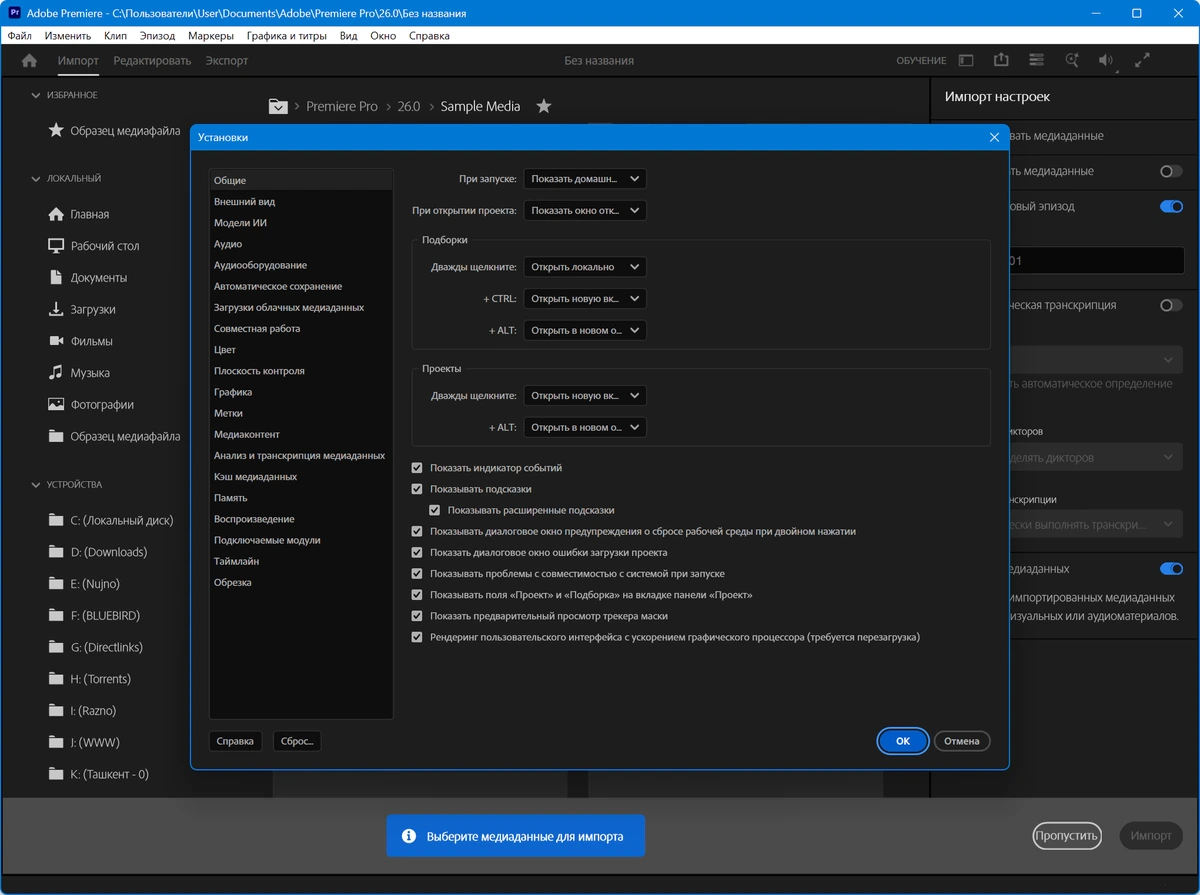Open Проекты + ALT dropdown
1200x895 pixels.
tap(585, 427)
